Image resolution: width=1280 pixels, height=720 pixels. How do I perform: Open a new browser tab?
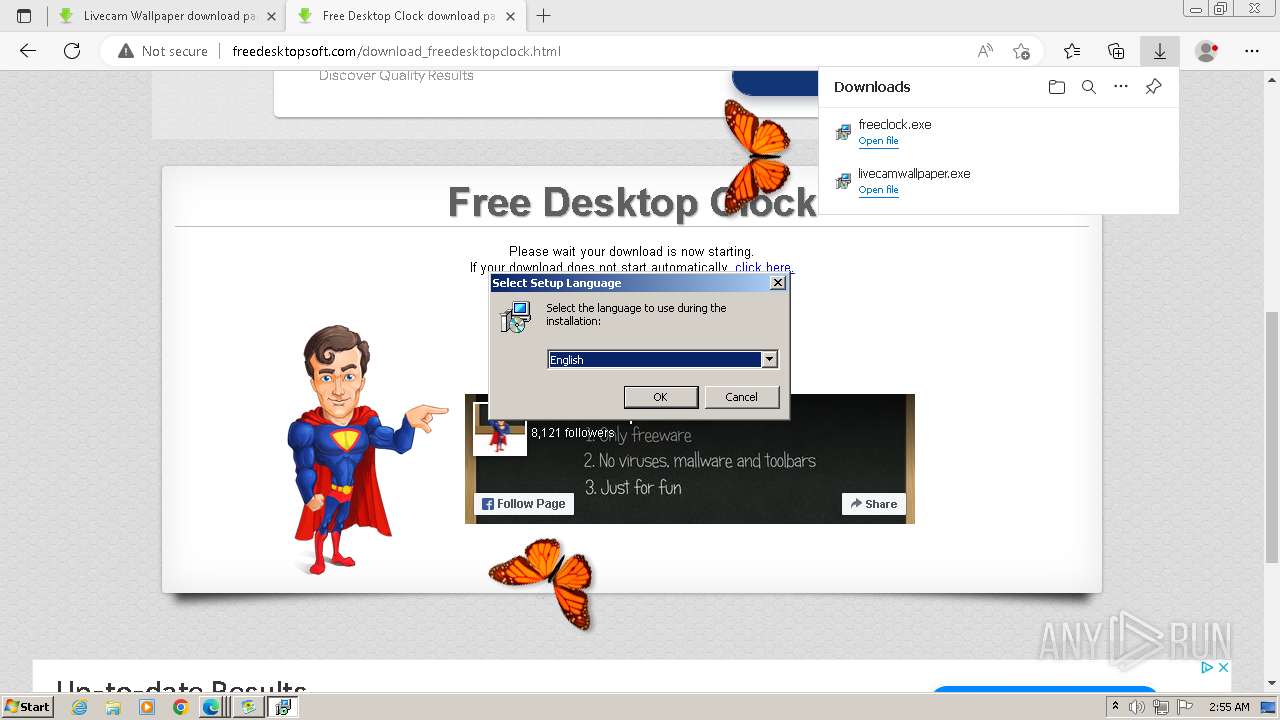[x=544, y=16]
